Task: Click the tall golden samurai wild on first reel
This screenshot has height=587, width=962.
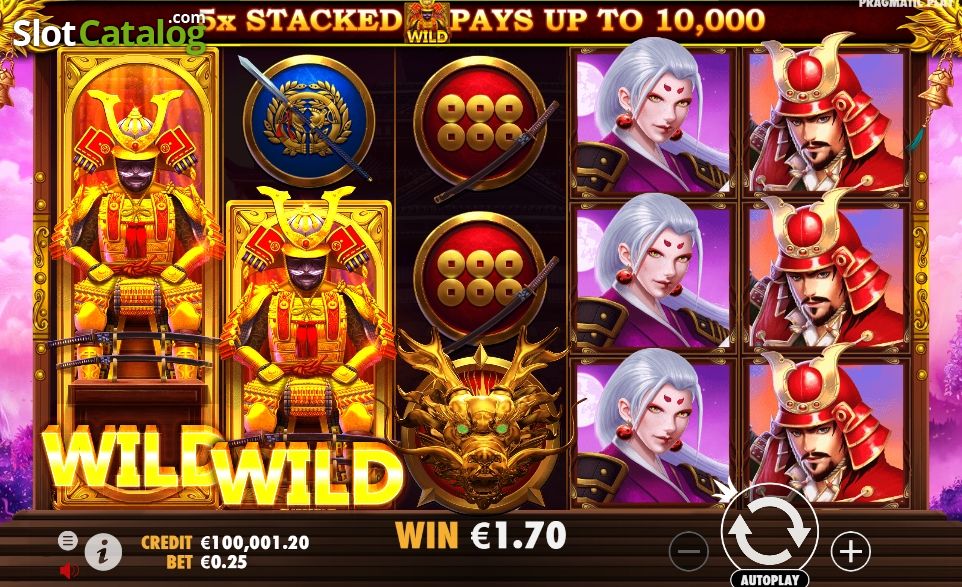Action: coord(137,276)
